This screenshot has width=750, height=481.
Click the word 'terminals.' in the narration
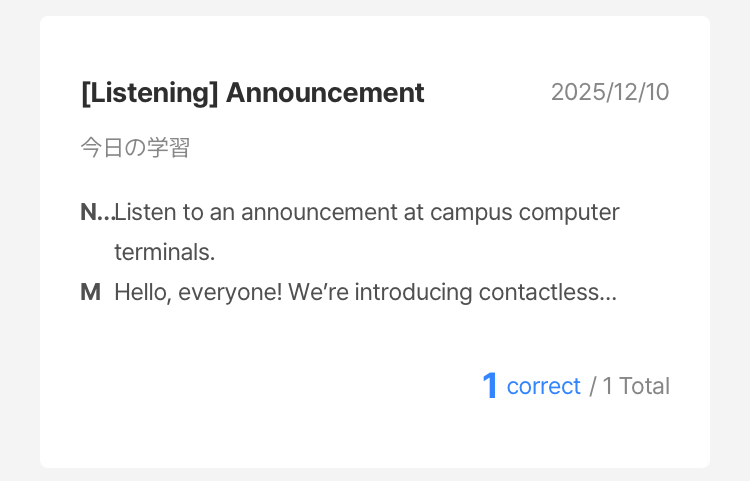[165, 252]
